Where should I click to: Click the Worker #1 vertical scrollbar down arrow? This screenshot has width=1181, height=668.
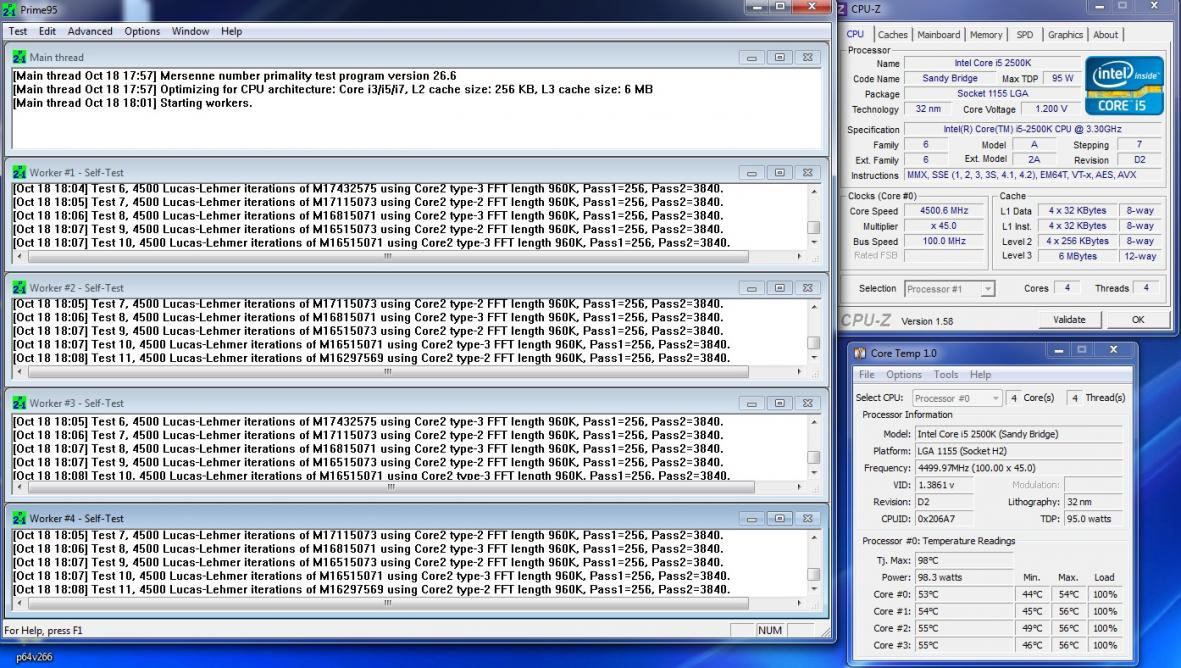point(813,242)
